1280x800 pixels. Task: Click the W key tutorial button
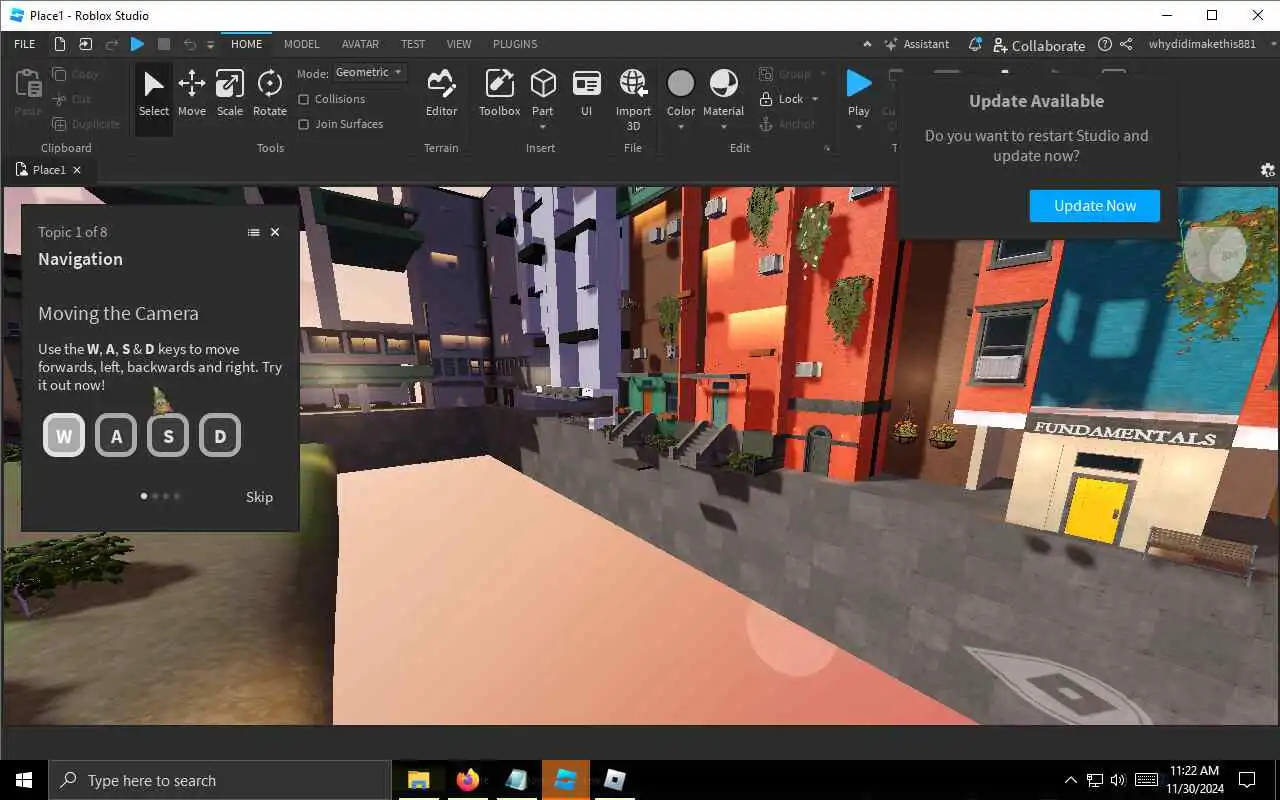click(x=64, y=436)
